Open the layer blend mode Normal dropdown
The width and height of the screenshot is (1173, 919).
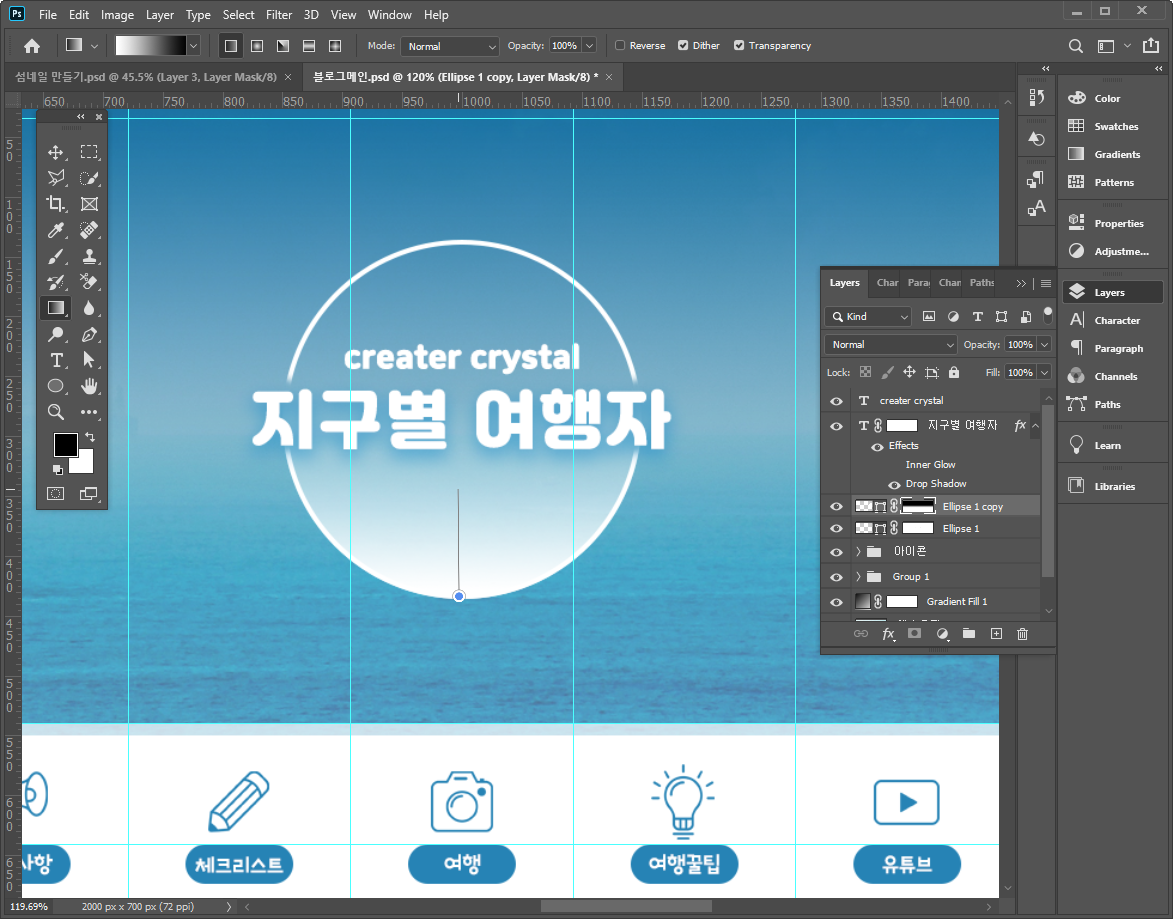(890, 344)
